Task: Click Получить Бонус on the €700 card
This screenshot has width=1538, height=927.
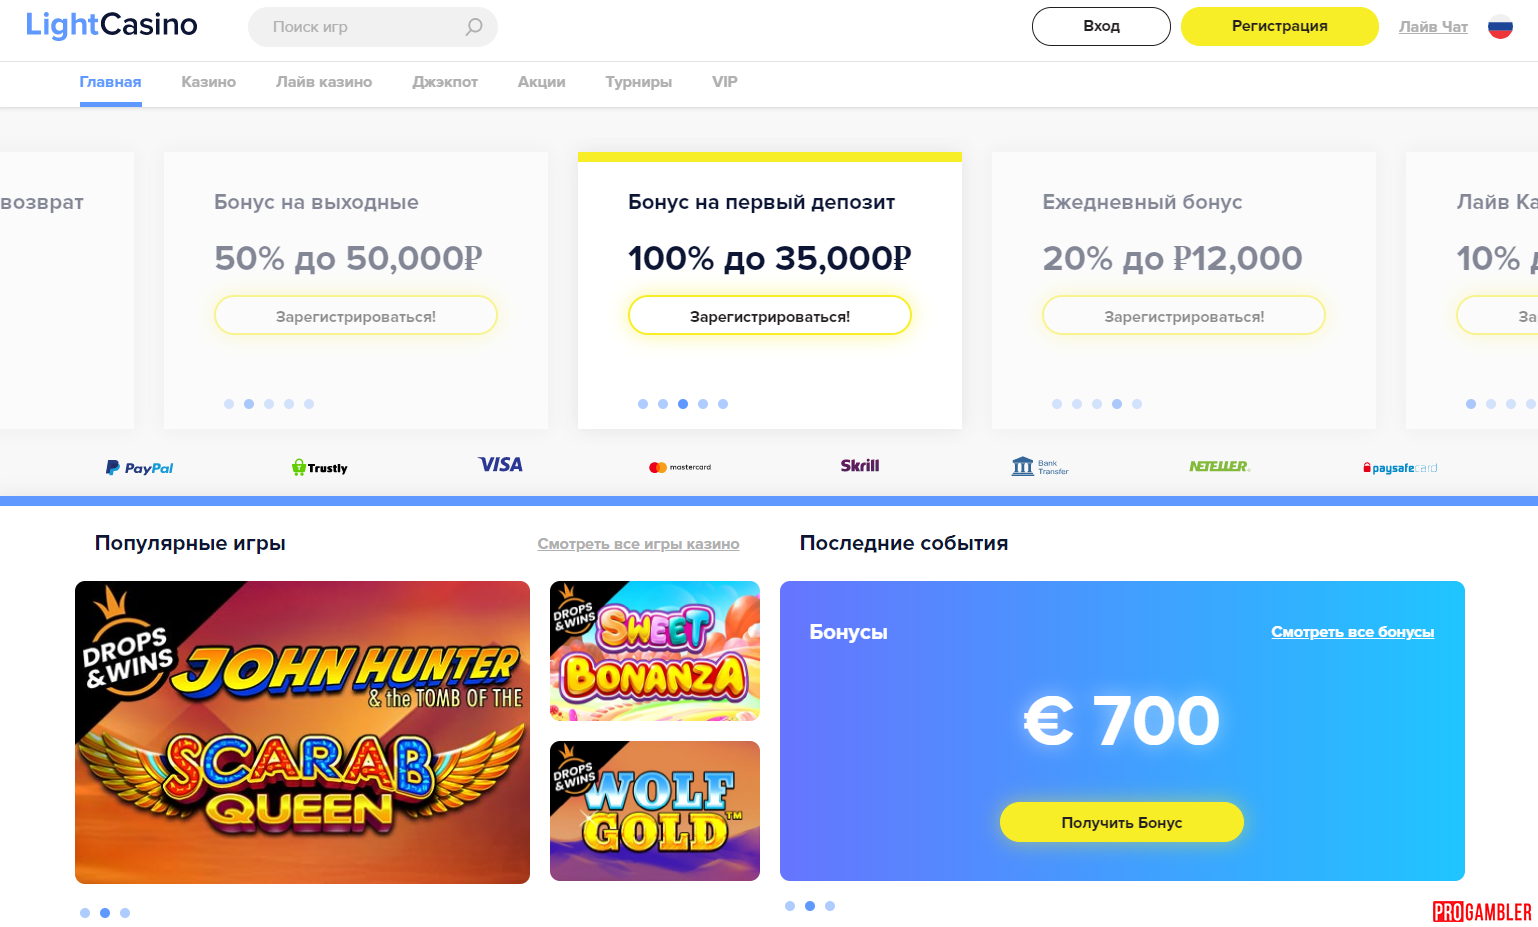Action: click(x=1121, y=821)
